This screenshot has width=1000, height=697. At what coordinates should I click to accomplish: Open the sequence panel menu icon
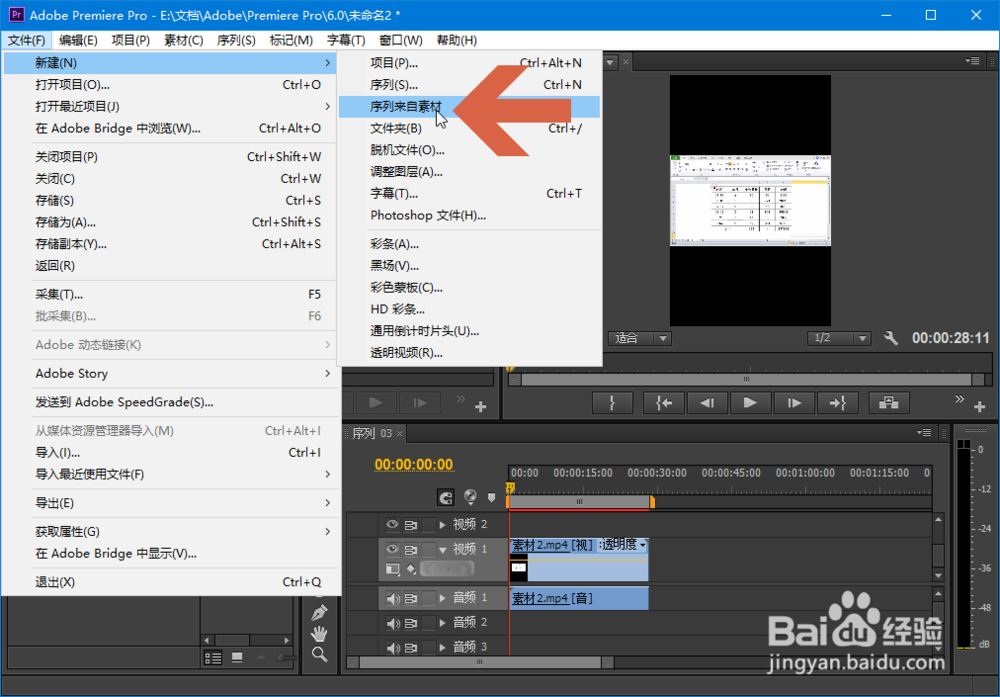(924, 432)
